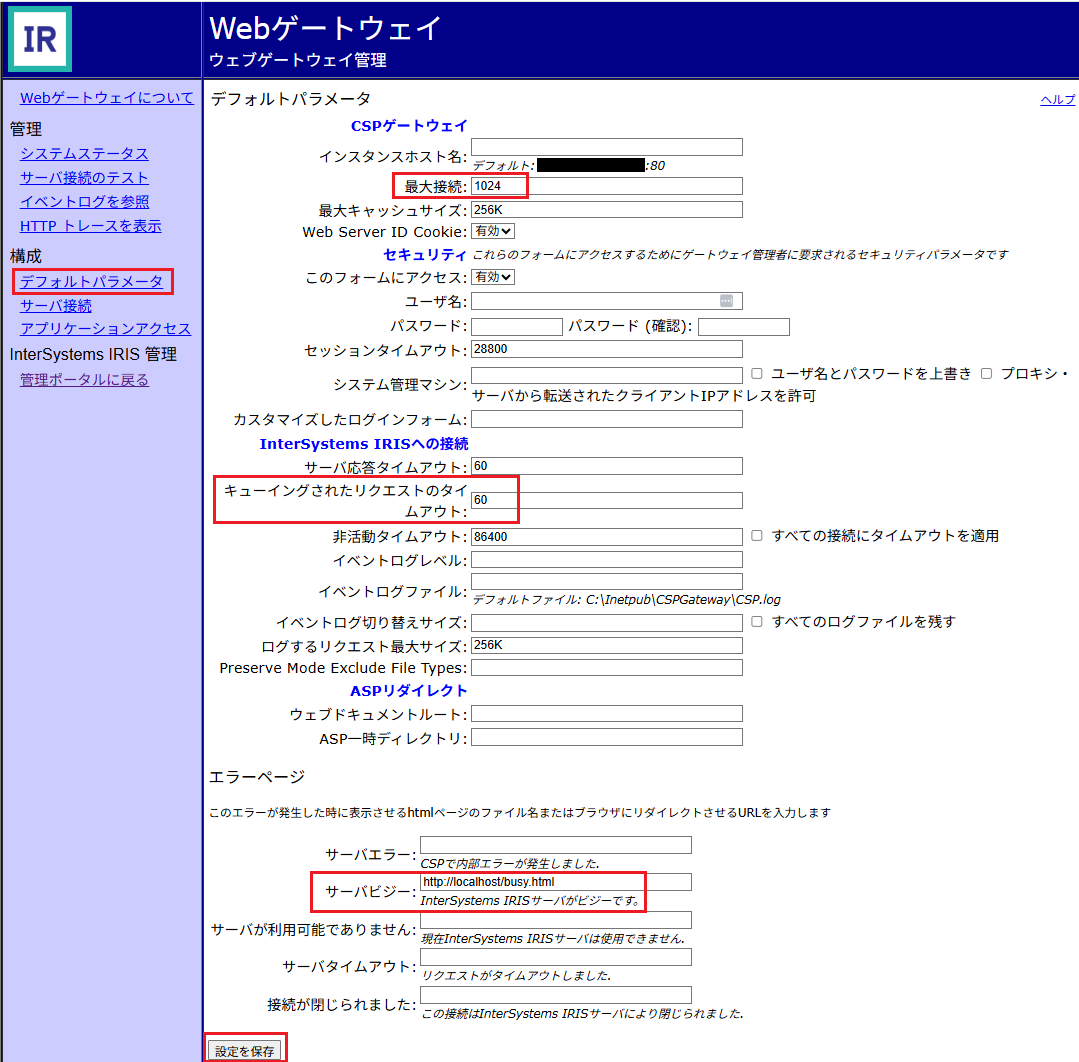Show HTTP トレースを表示 page
Image resolution: width=1079 pixels, height=1062 pixels.
(90, 226)
